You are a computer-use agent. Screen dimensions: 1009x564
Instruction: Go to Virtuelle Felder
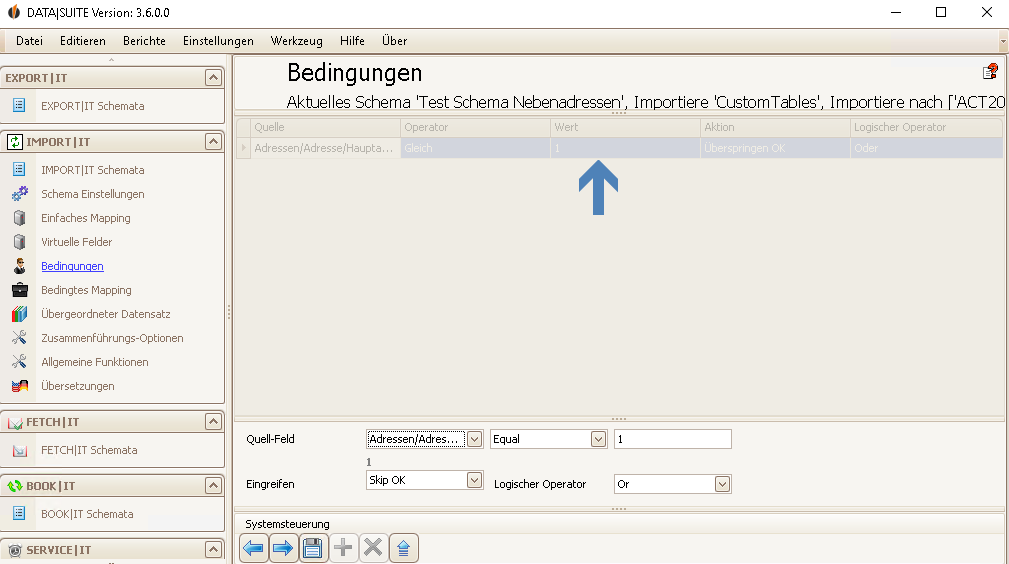[x=77, y=242]
